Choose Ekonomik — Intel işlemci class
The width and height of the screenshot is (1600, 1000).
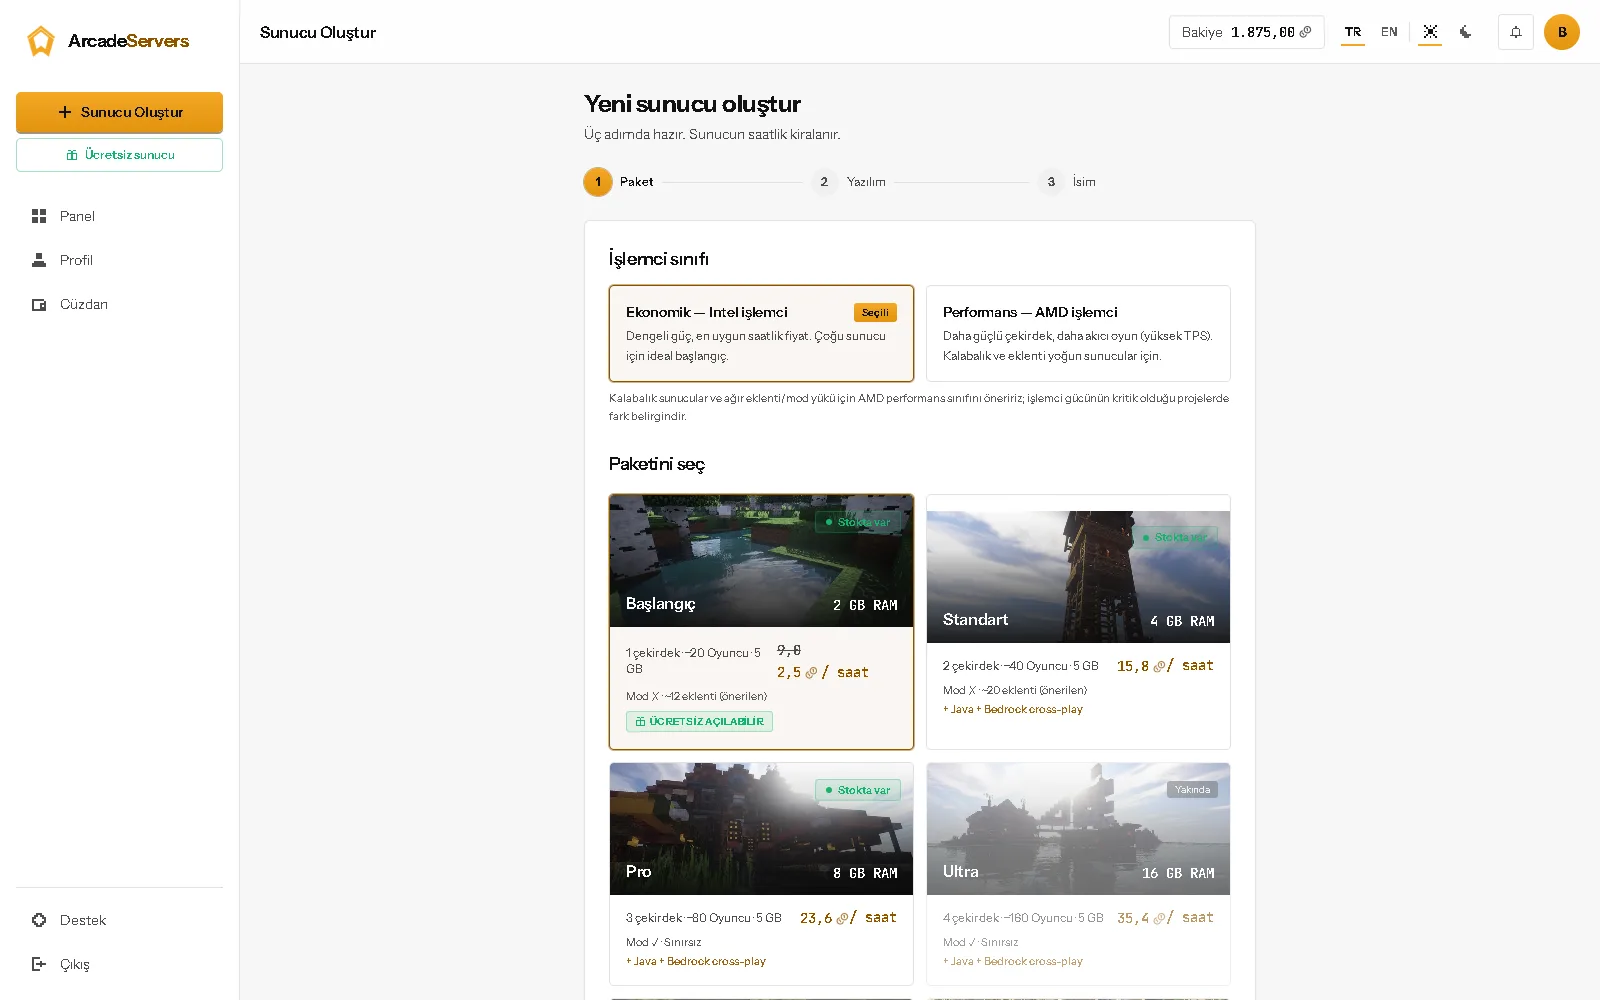point(761,334)
